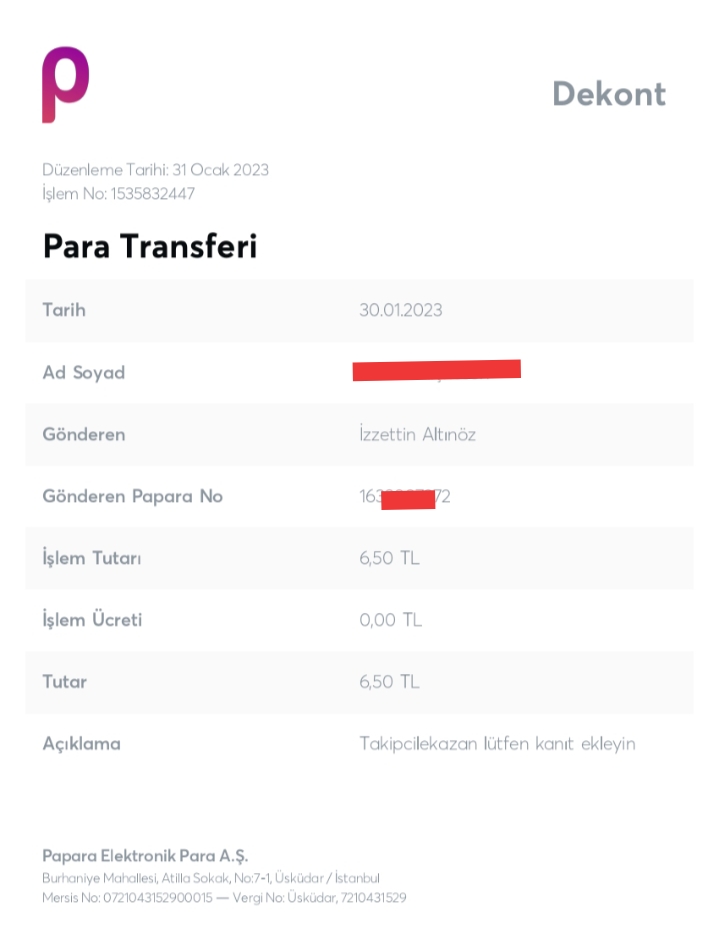Click the purple Papara logo
This screenshot has height=948, width=719.
point(65,84)
